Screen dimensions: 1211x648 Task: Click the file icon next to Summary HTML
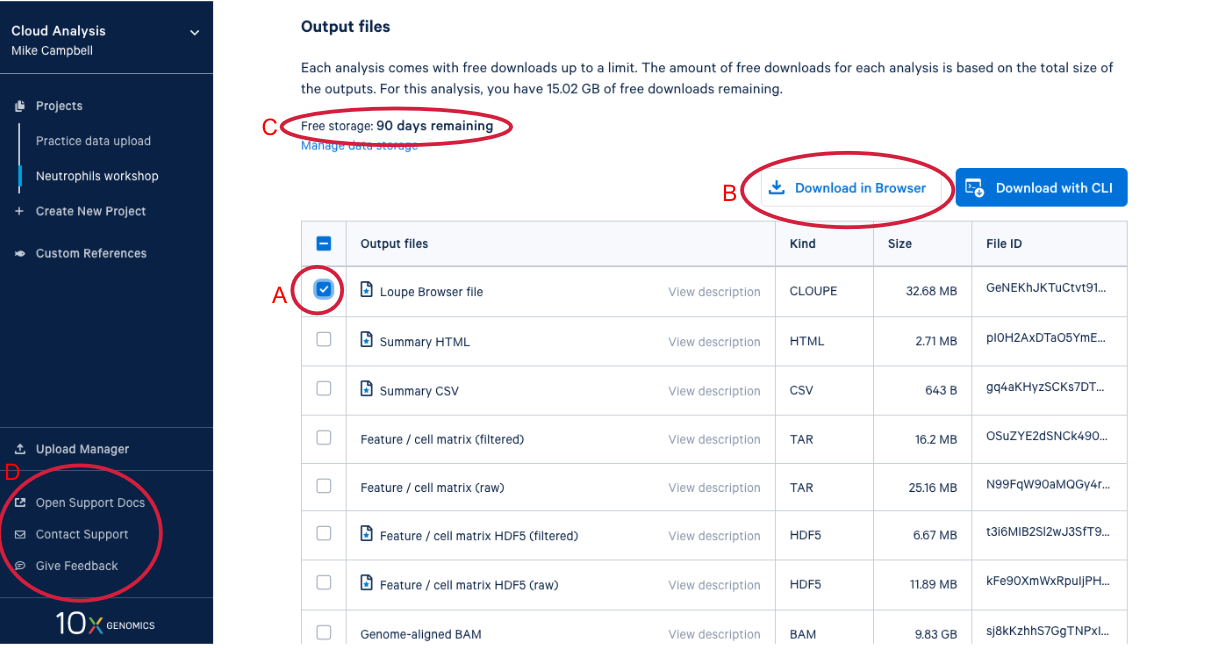pos(366,340)
